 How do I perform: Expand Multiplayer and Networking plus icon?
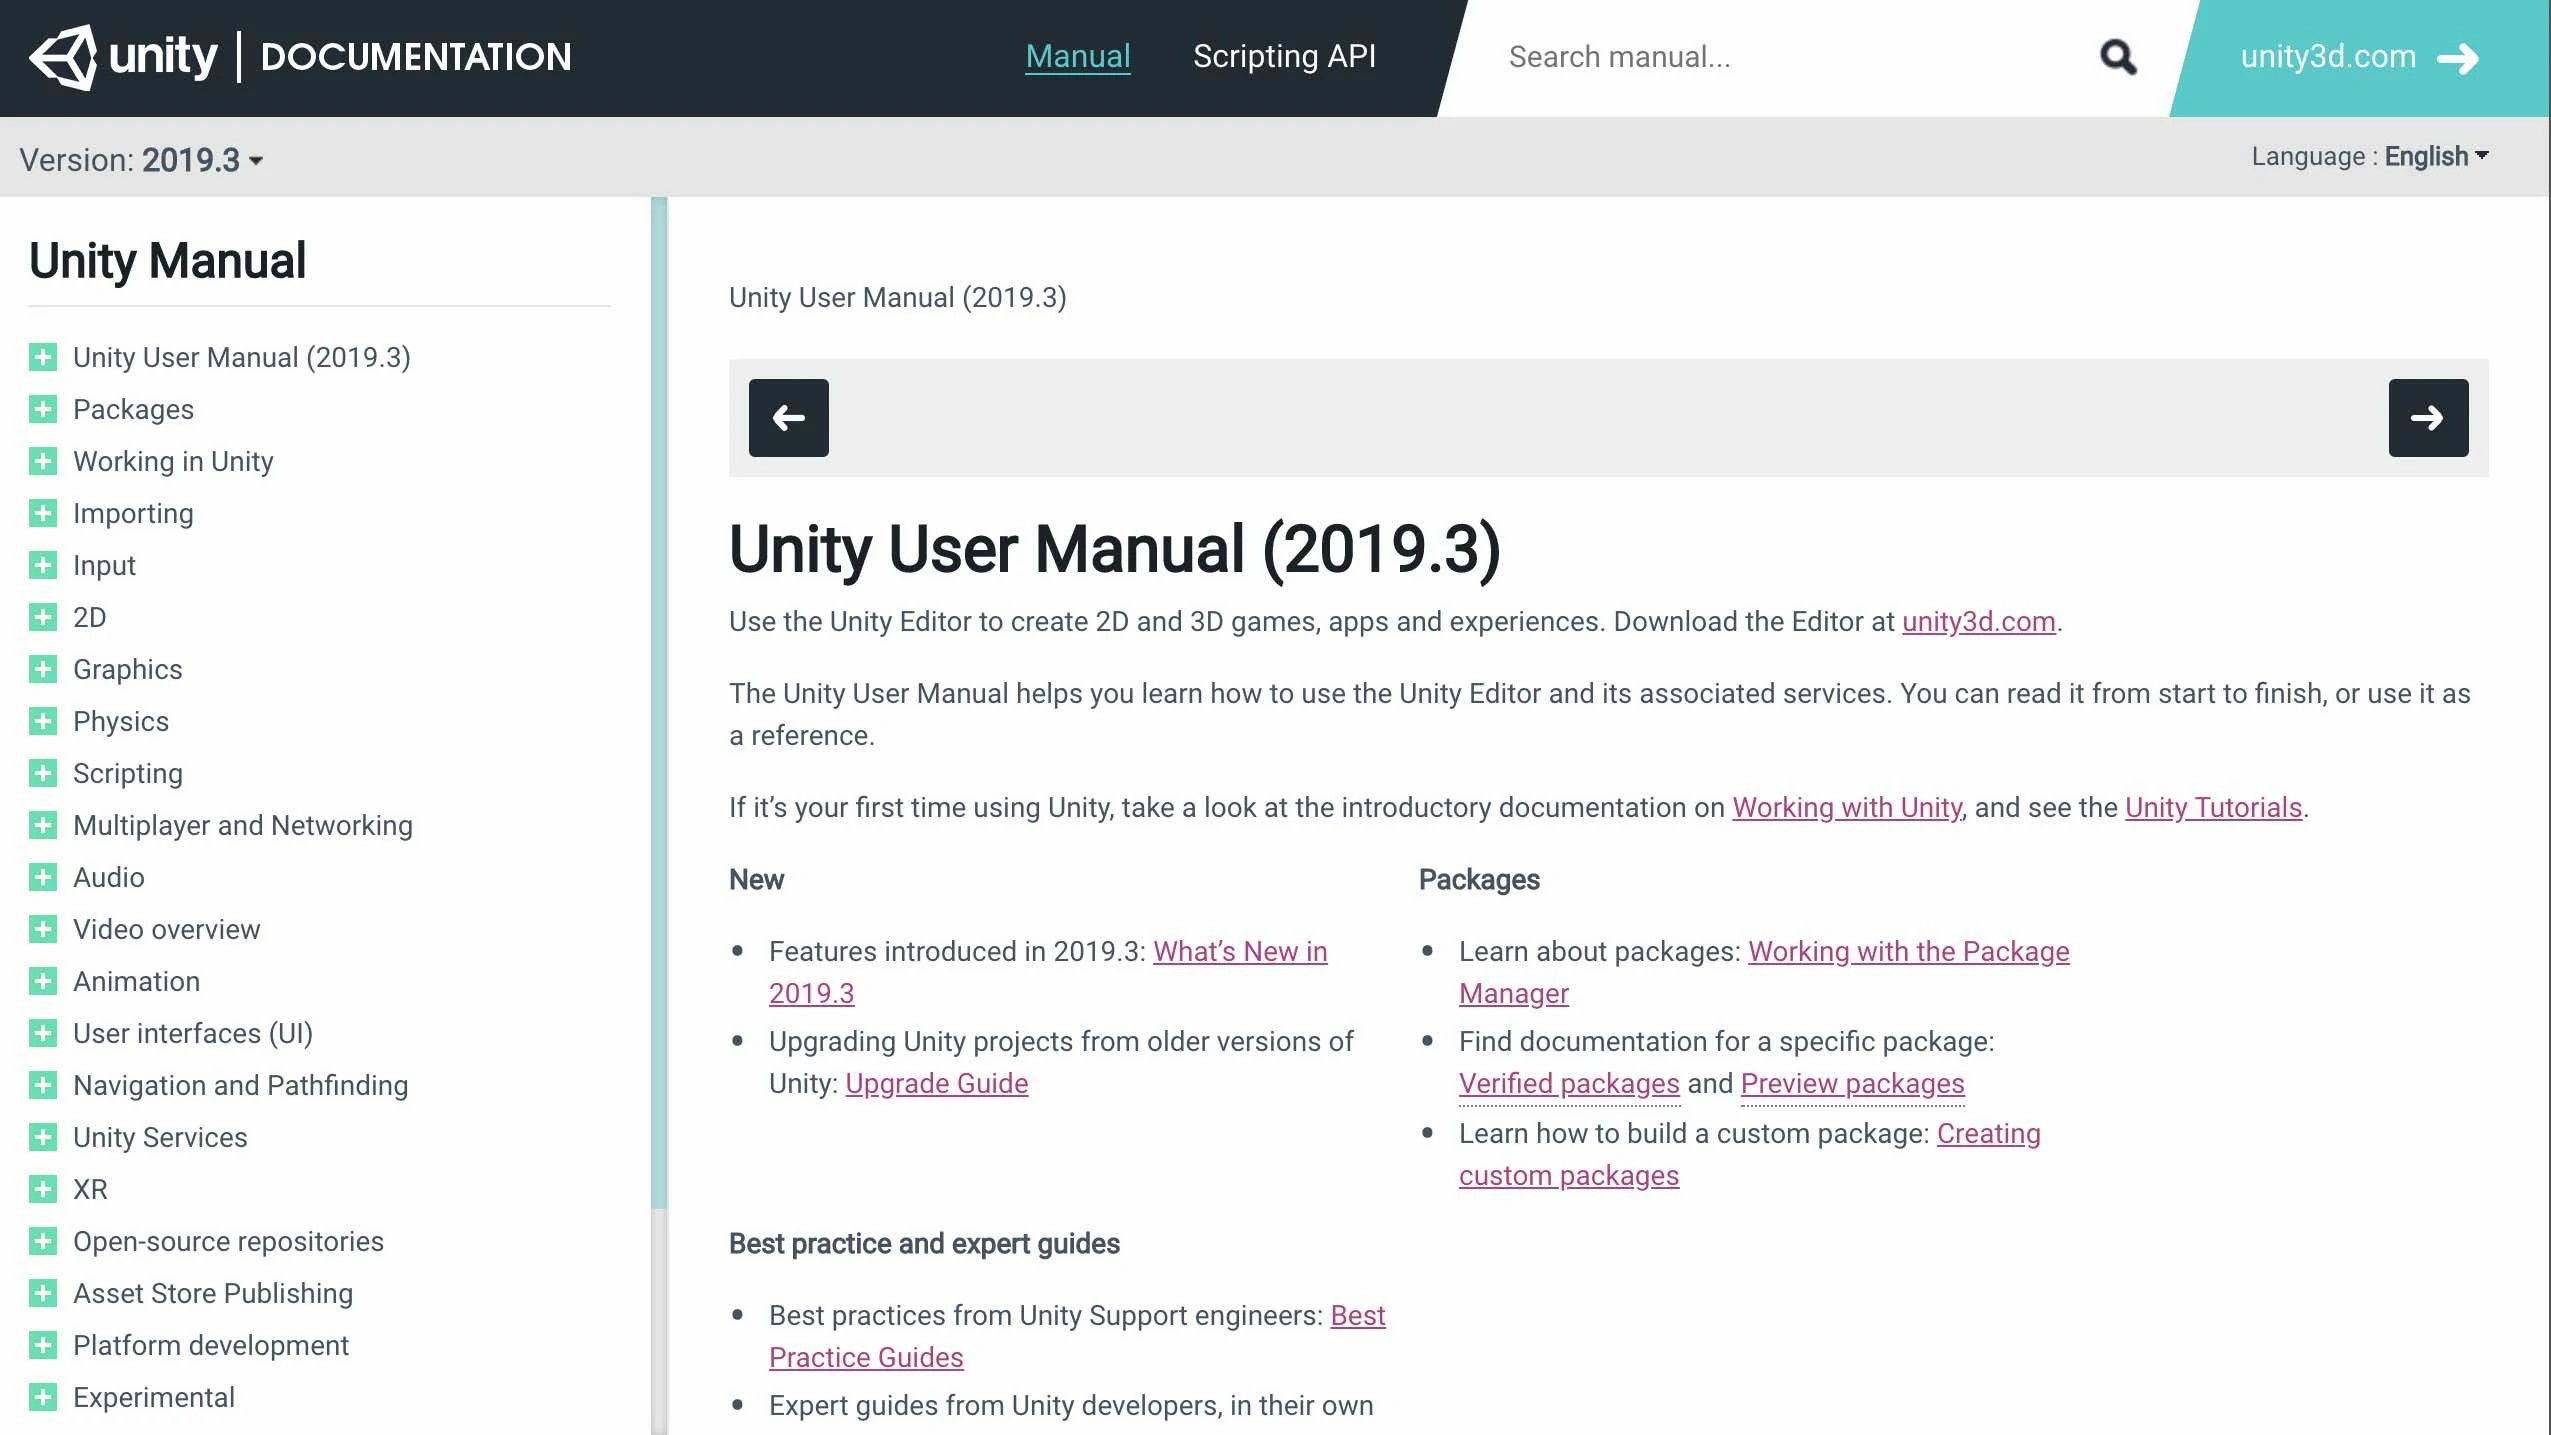pos(43,825)
